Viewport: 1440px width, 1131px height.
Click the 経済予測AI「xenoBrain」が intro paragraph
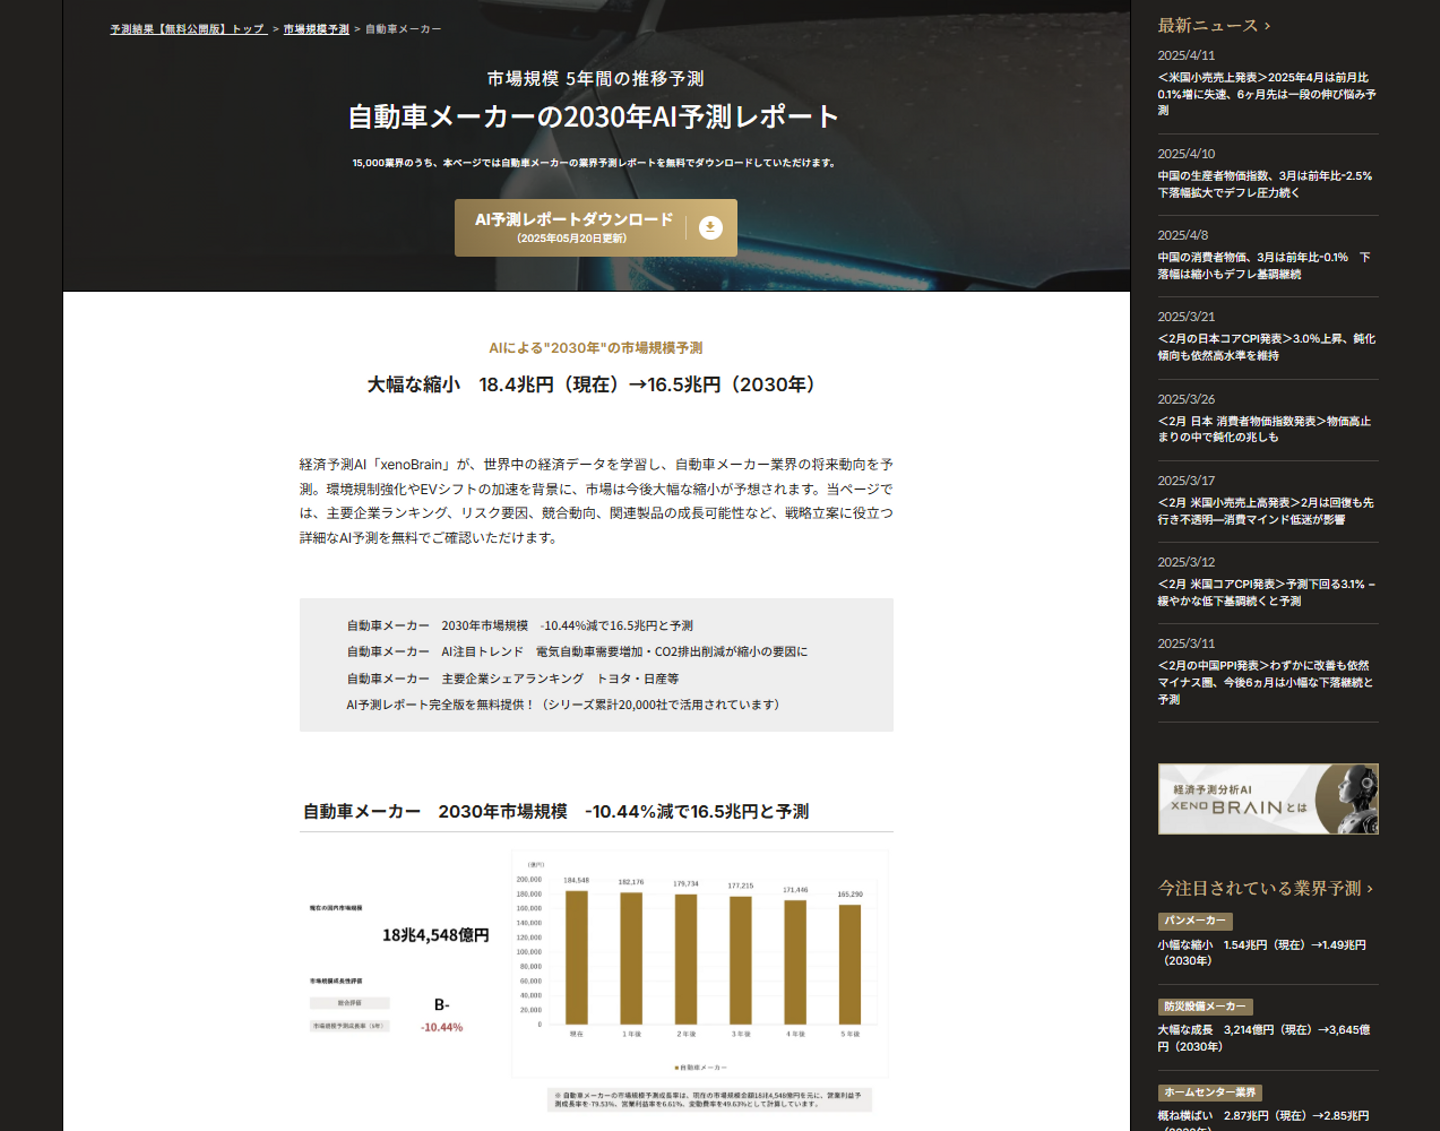point(596,501)
